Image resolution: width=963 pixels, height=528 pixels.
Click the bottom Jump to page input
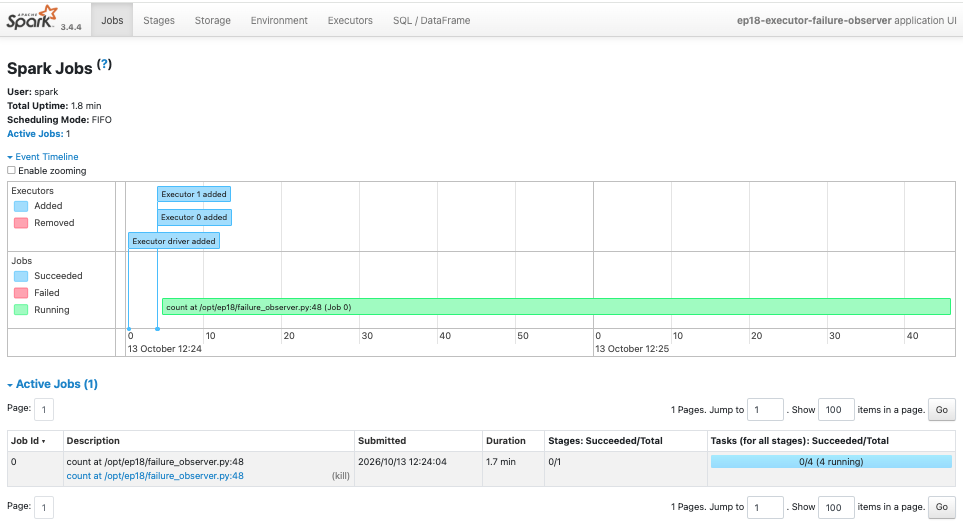[x=765, y=507]
